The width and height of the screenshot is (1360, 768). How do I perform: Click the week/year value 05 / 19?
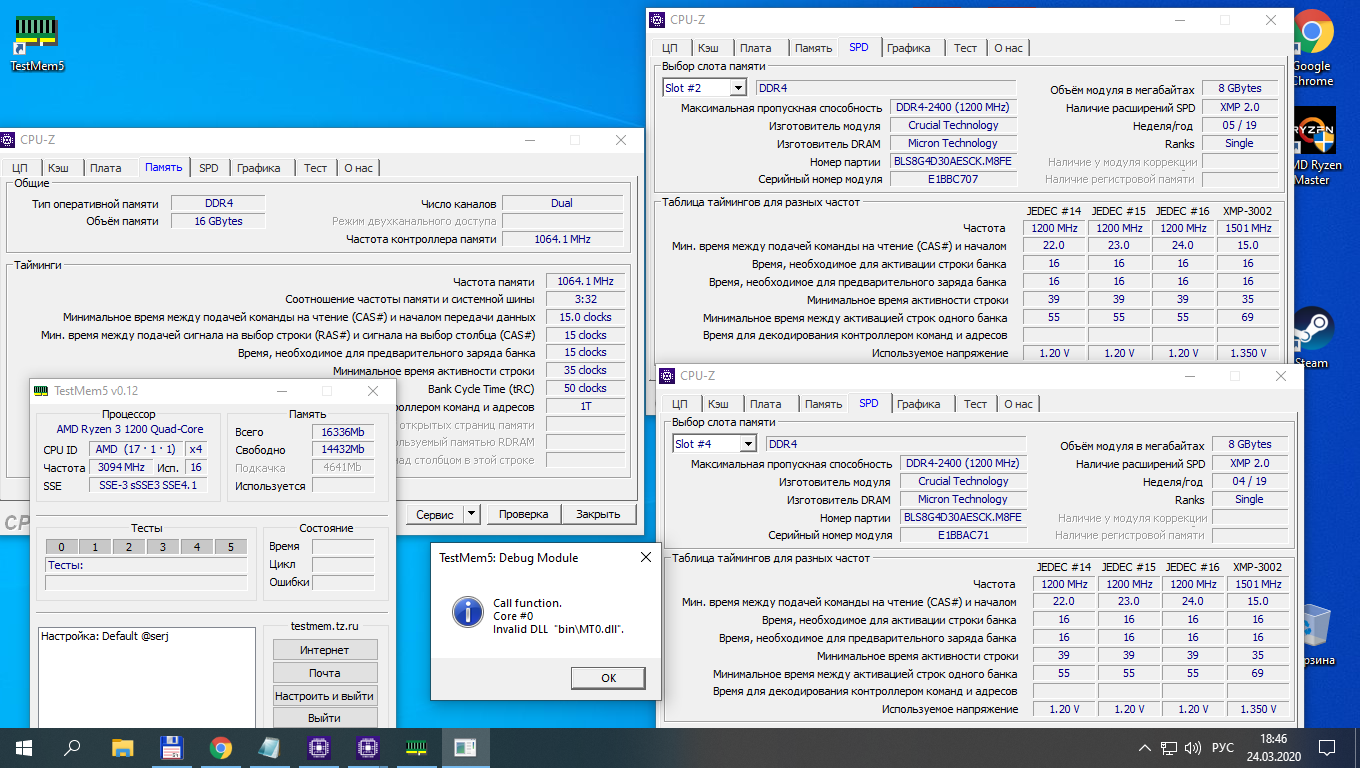[x=1239, y=125]
